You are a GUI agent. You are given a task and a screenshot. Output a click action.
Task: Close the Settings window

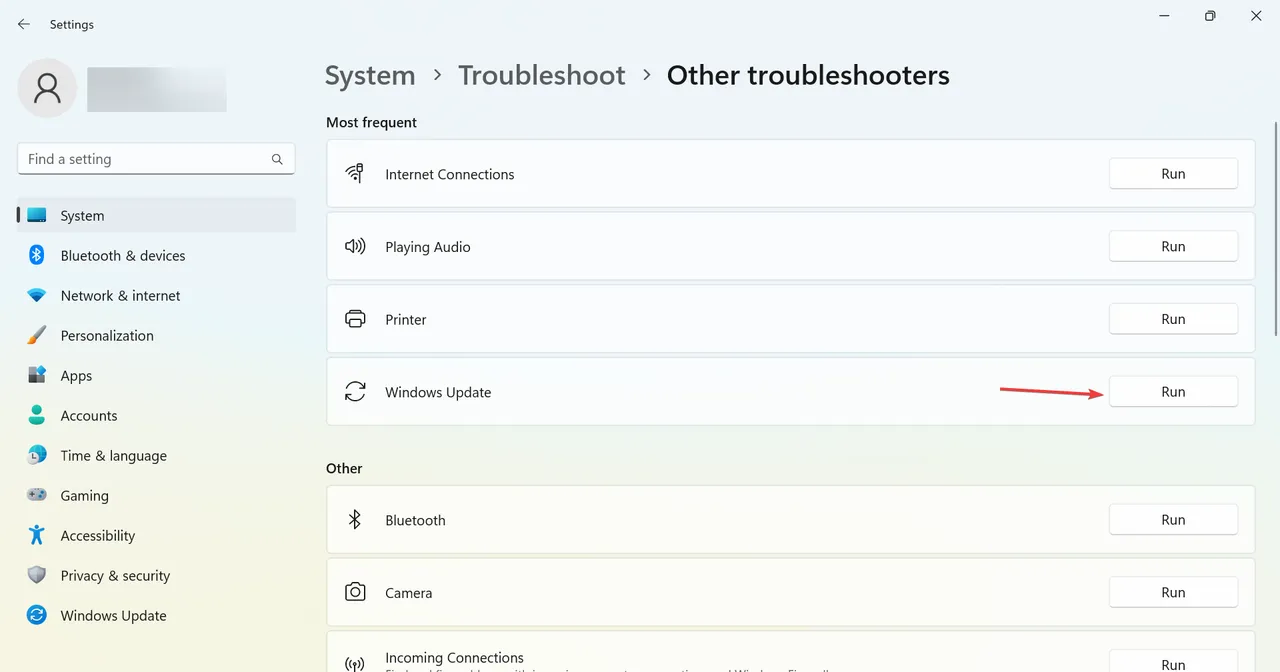point(1256,16)
